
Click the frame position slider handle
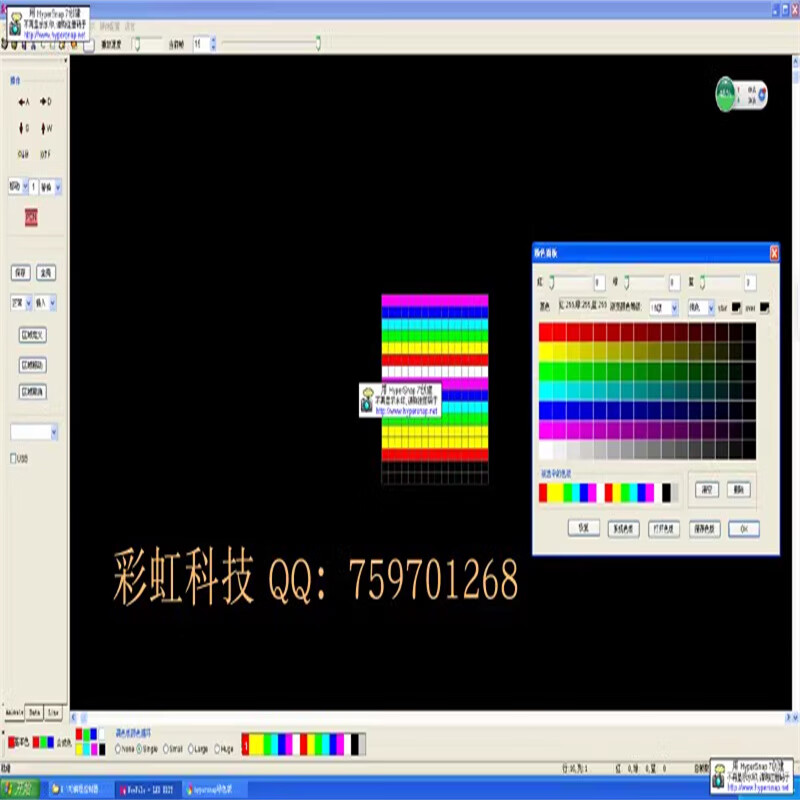(x=318, y=43)
